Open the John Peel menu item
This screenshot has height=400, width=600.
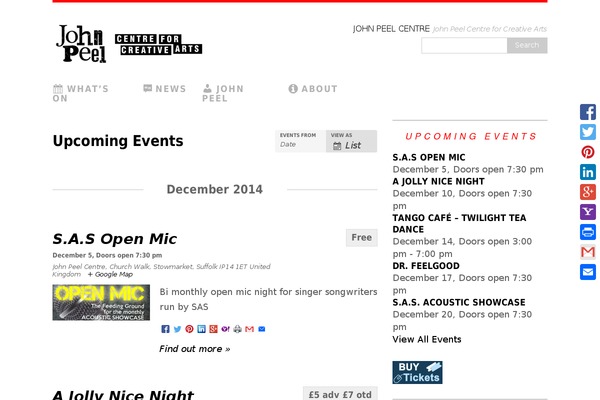point(223,93)
